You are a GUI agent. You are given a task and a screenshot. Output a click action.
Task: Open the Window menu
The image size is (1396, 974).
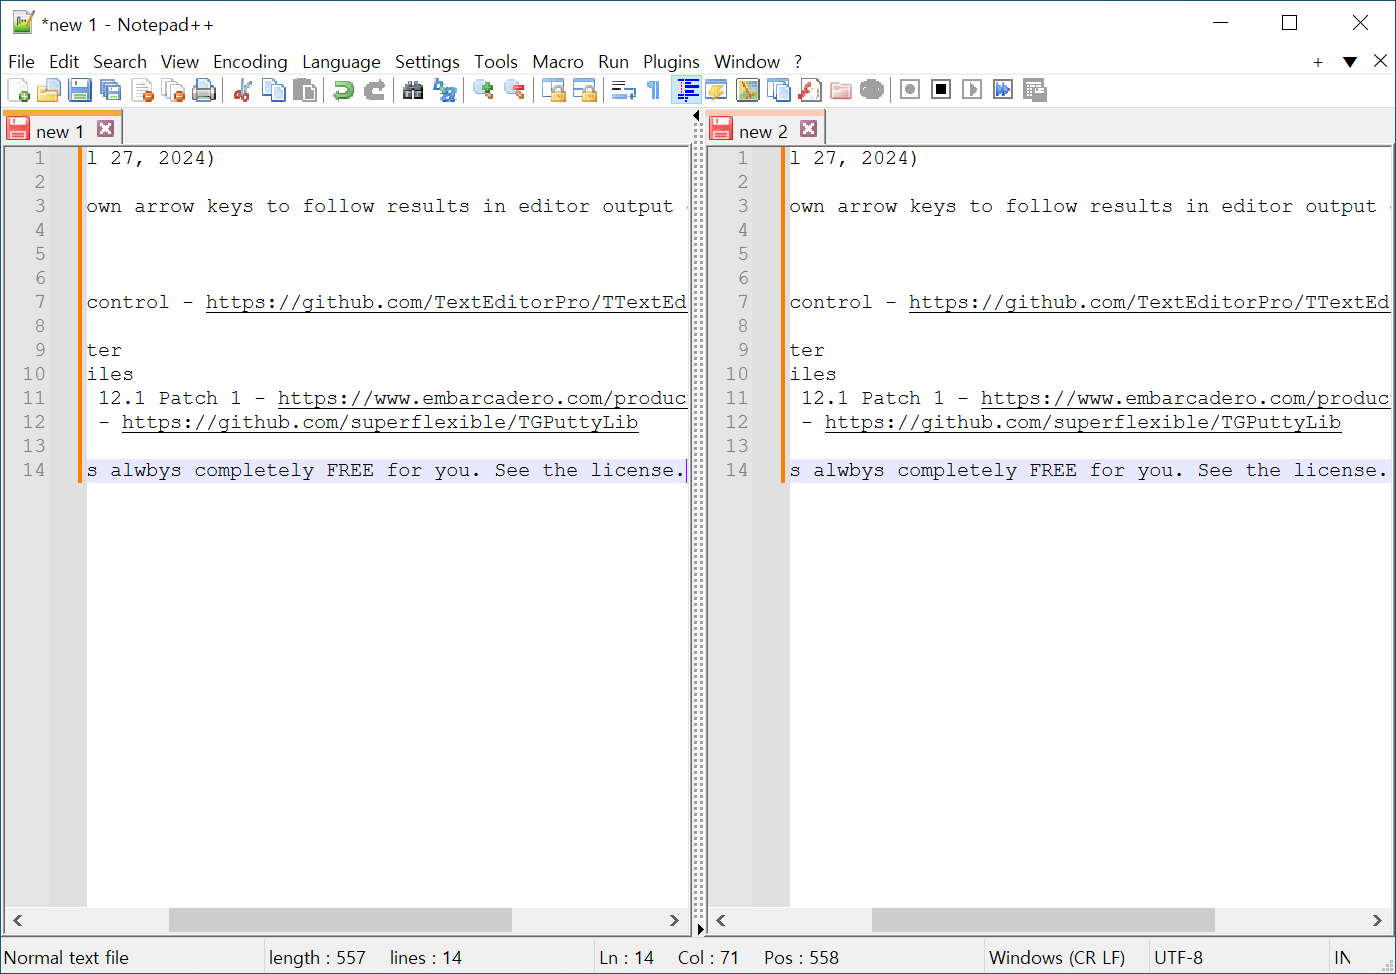[x=747, y=62]
